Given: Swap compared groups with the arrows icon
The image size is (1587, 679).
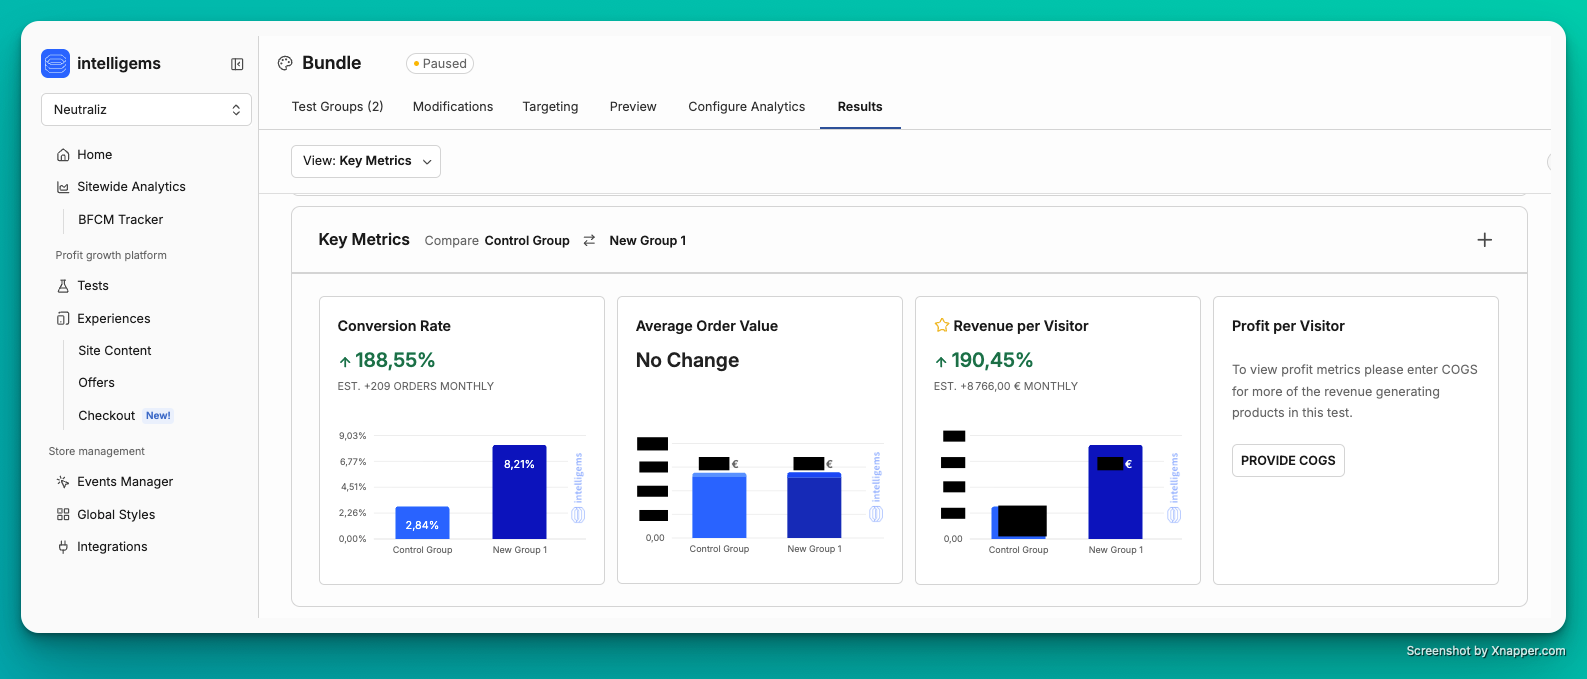Looking at the screenshot, I should (x=589, y=241).
